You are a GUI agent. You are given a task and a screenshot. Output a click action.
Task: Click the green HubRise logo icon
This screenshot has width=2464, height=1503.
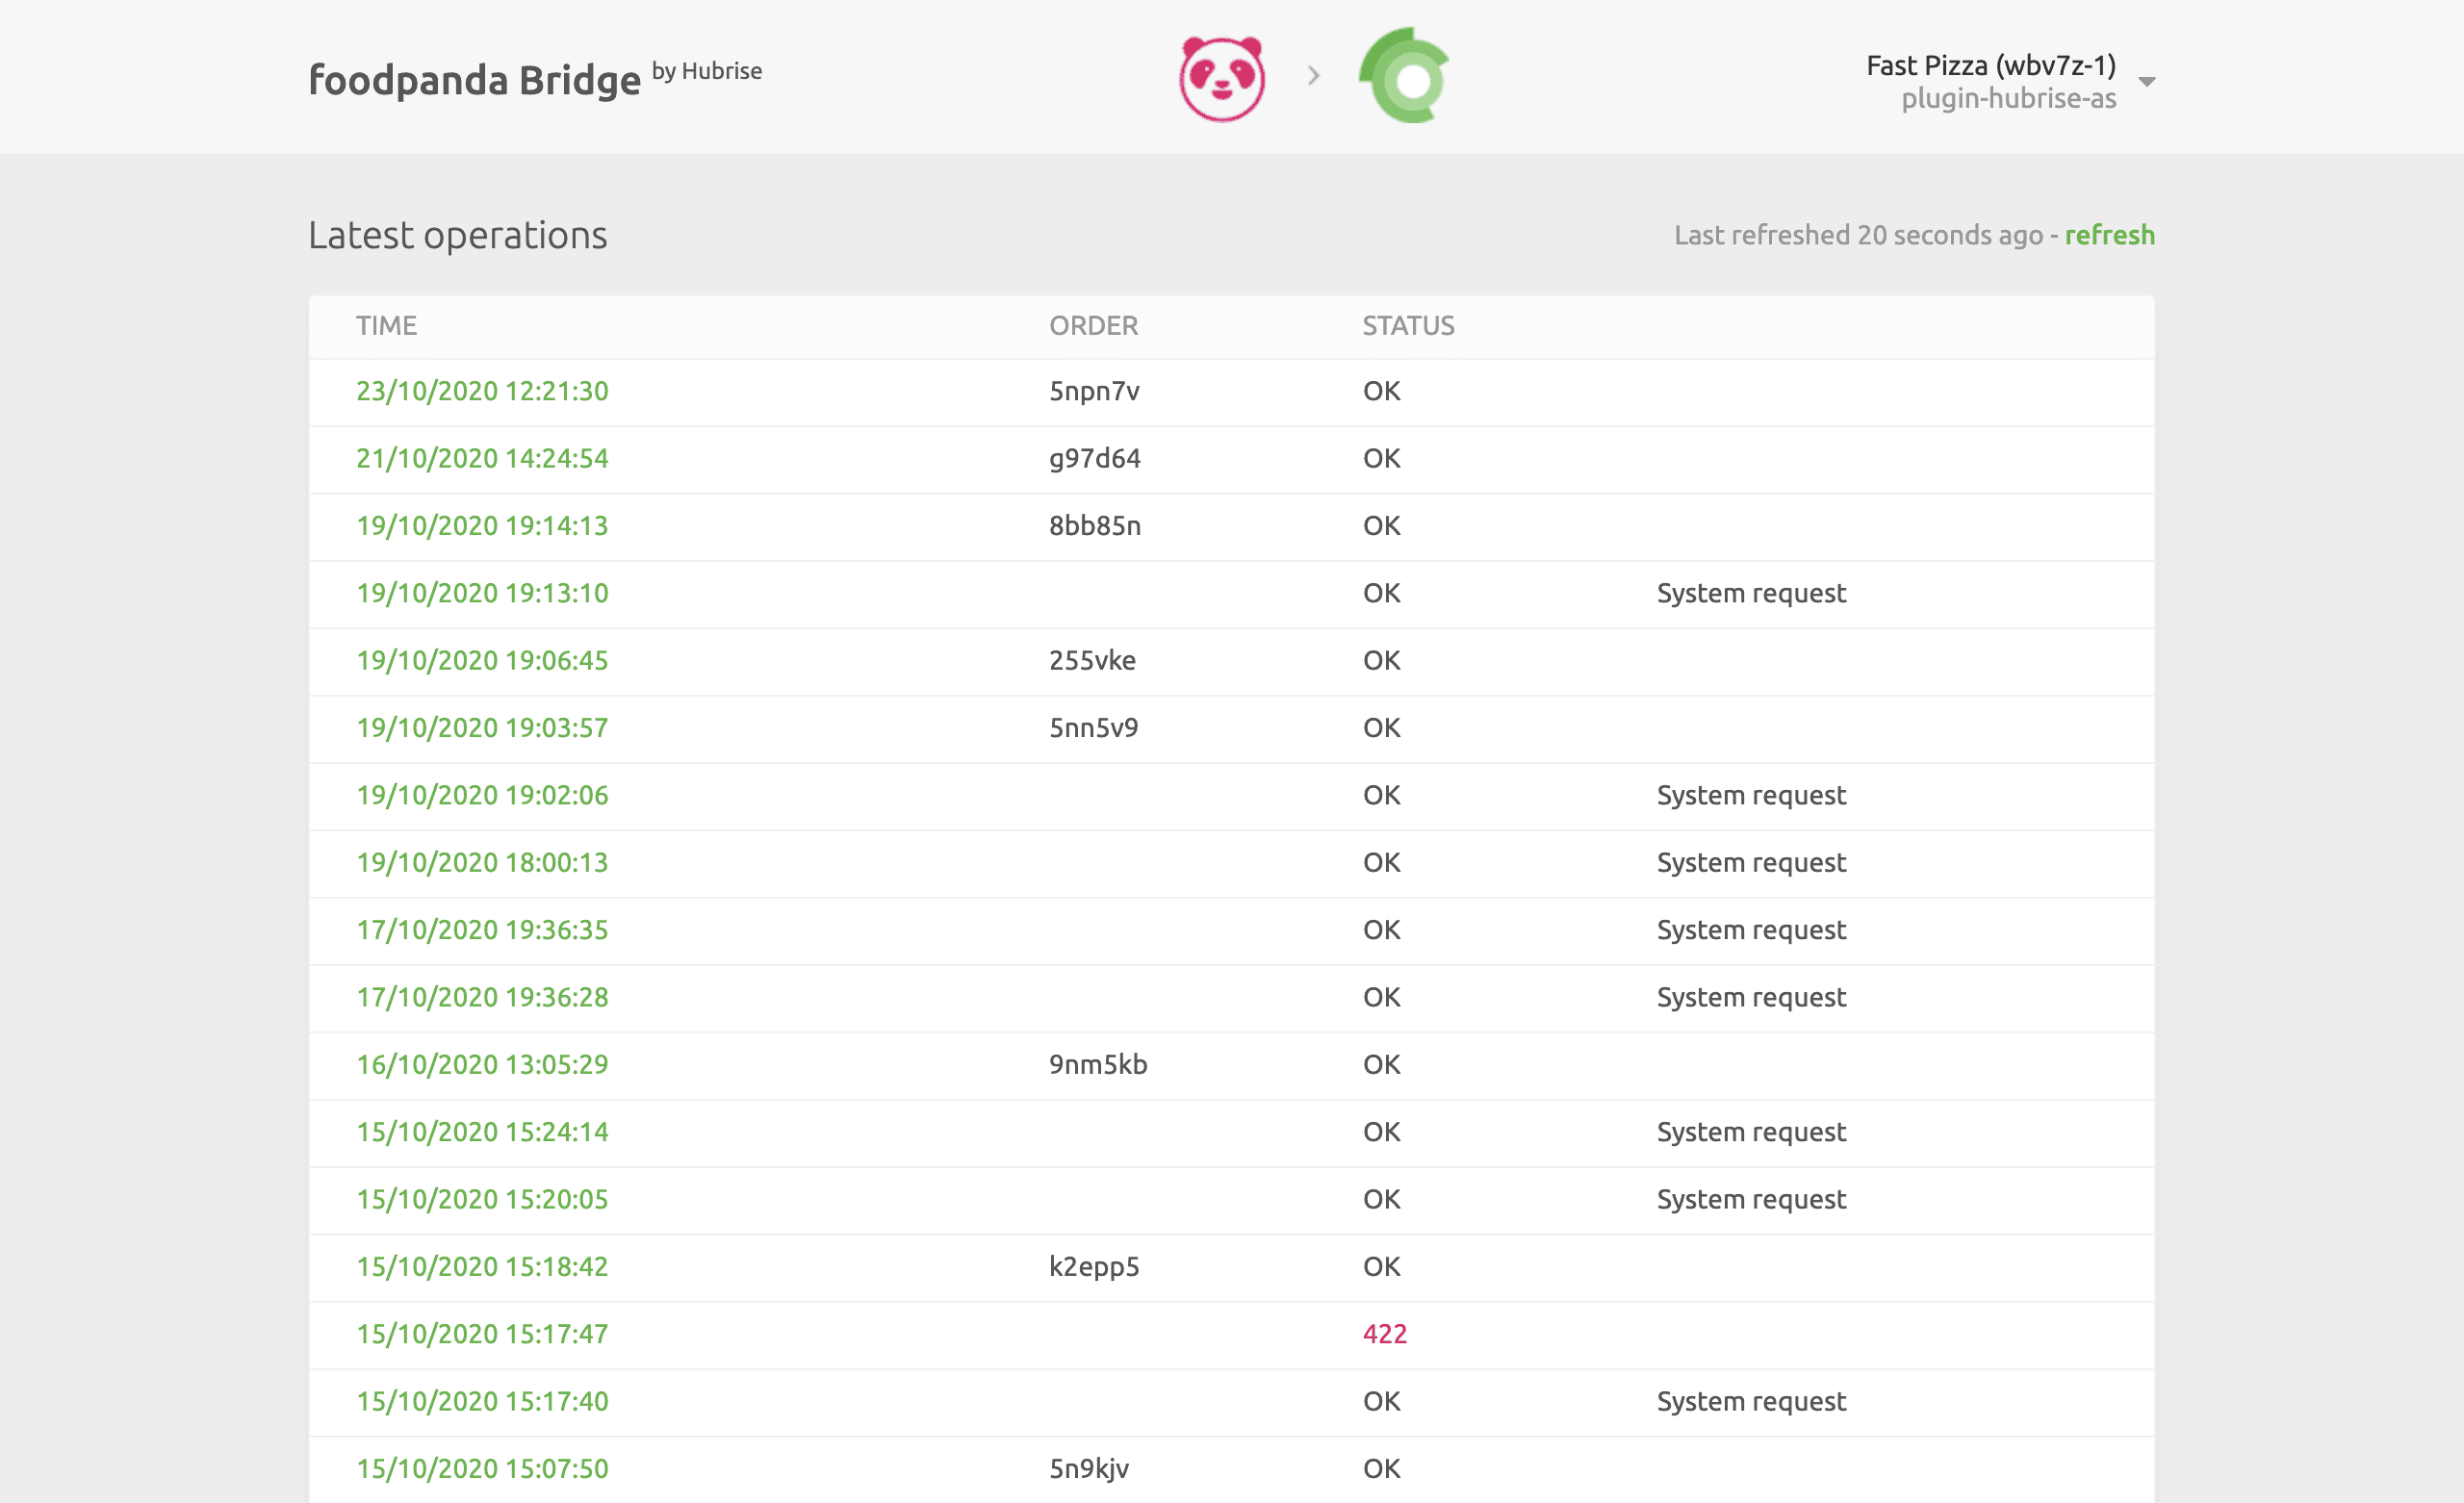click(x=1404, y=76)
